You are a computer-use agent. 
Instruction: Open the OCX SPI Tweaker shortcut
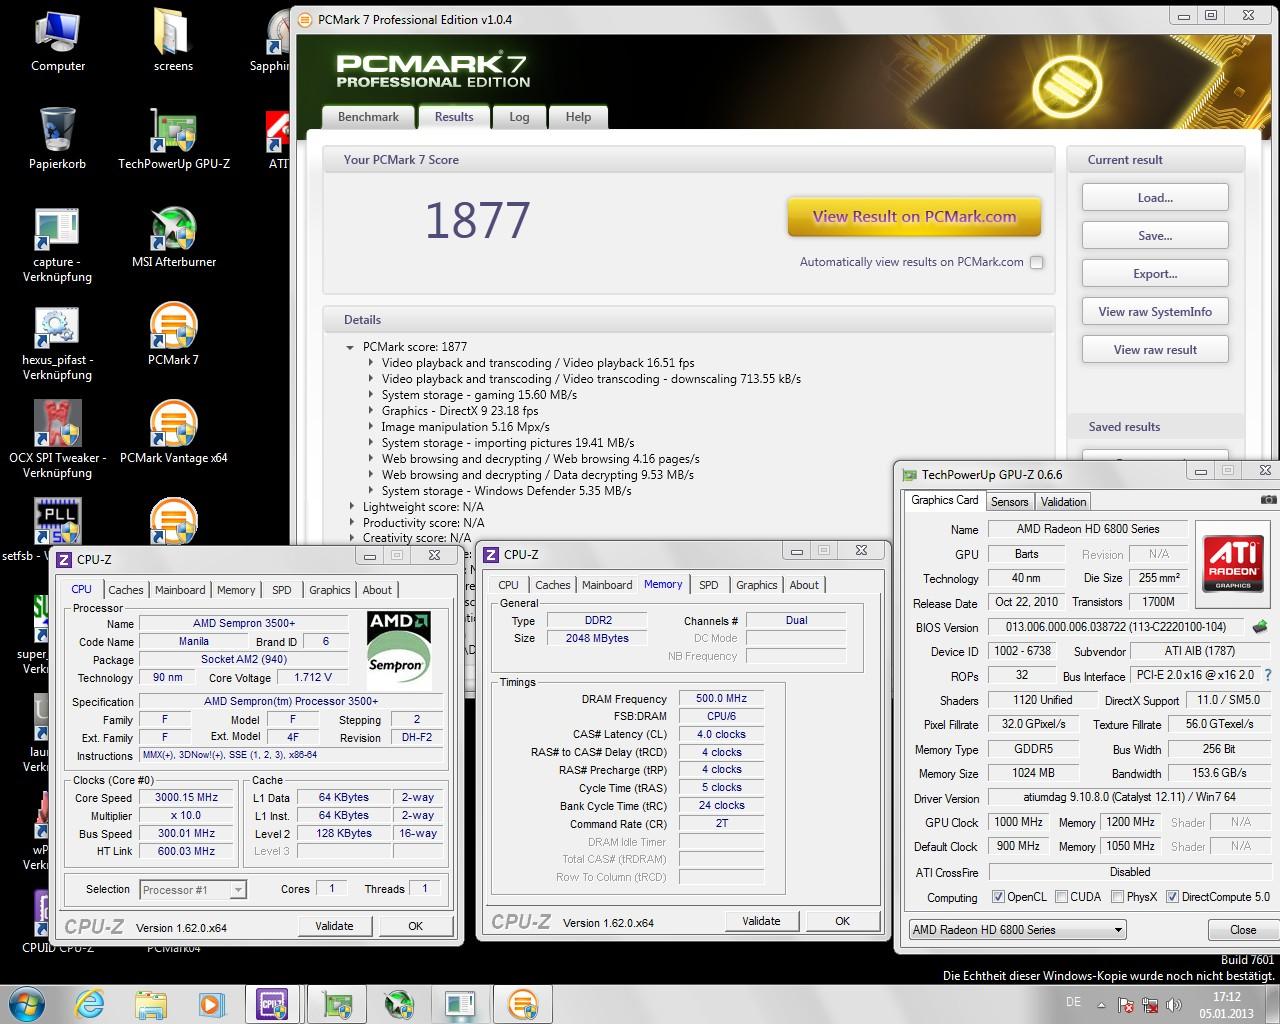57,441
